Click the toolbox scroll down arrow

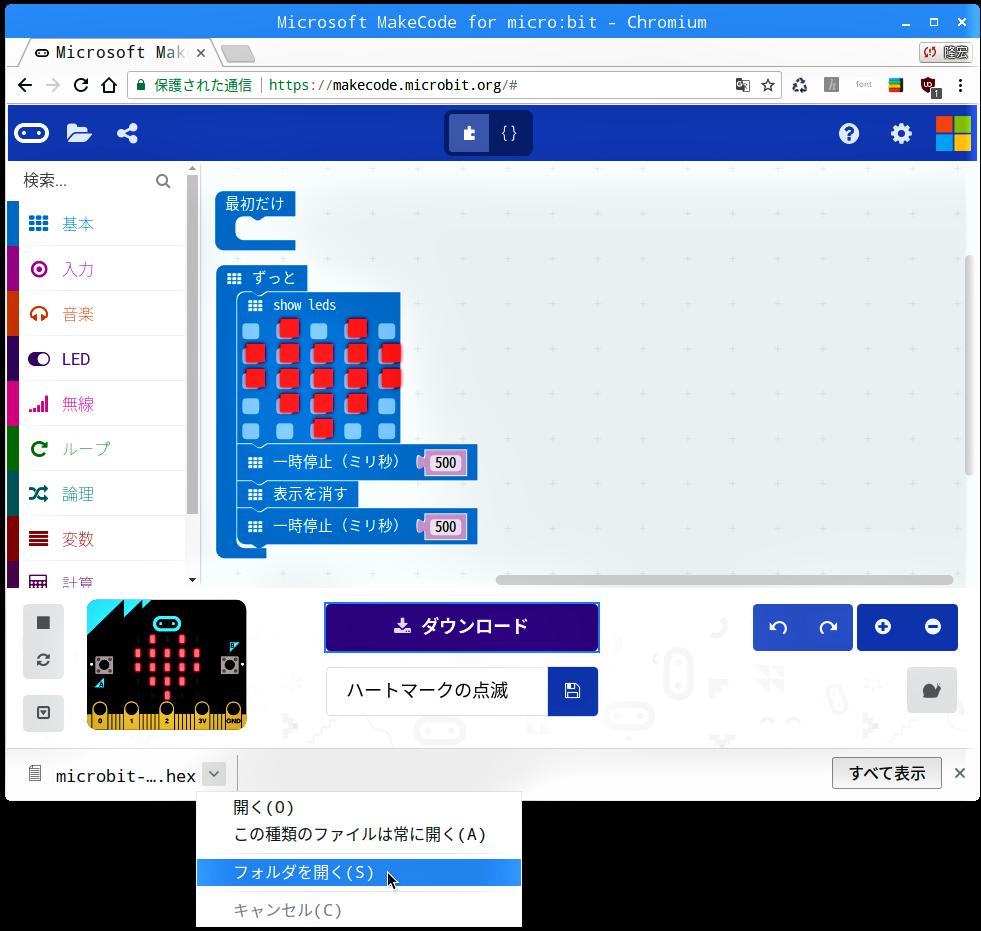click(x=192, y=580)
